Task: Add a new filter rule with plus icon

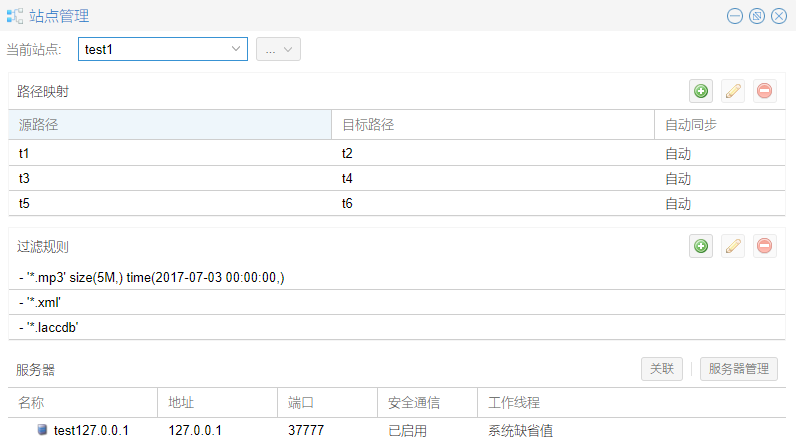Action: point(701,246)
